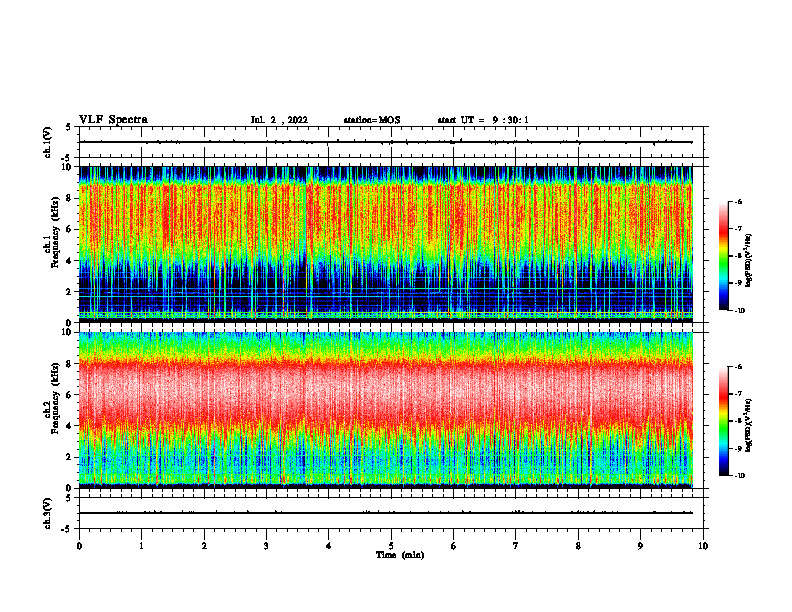Click inside the ch.2 spectrogram panel

(x=386, y=410)
